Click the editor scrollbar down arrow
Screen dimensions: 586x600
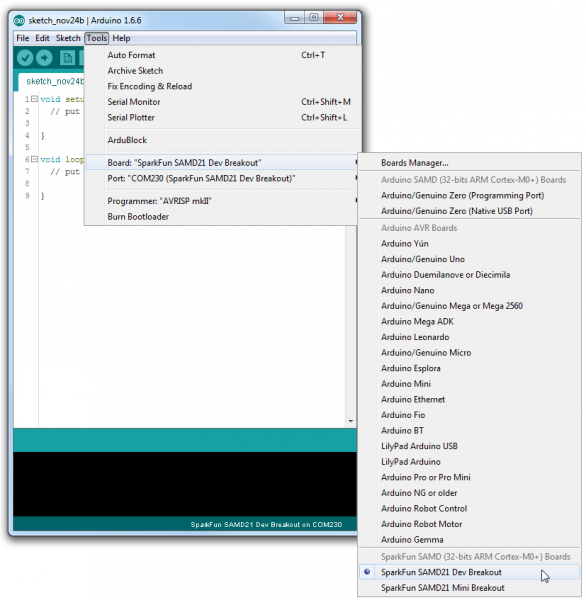[351, 421]
